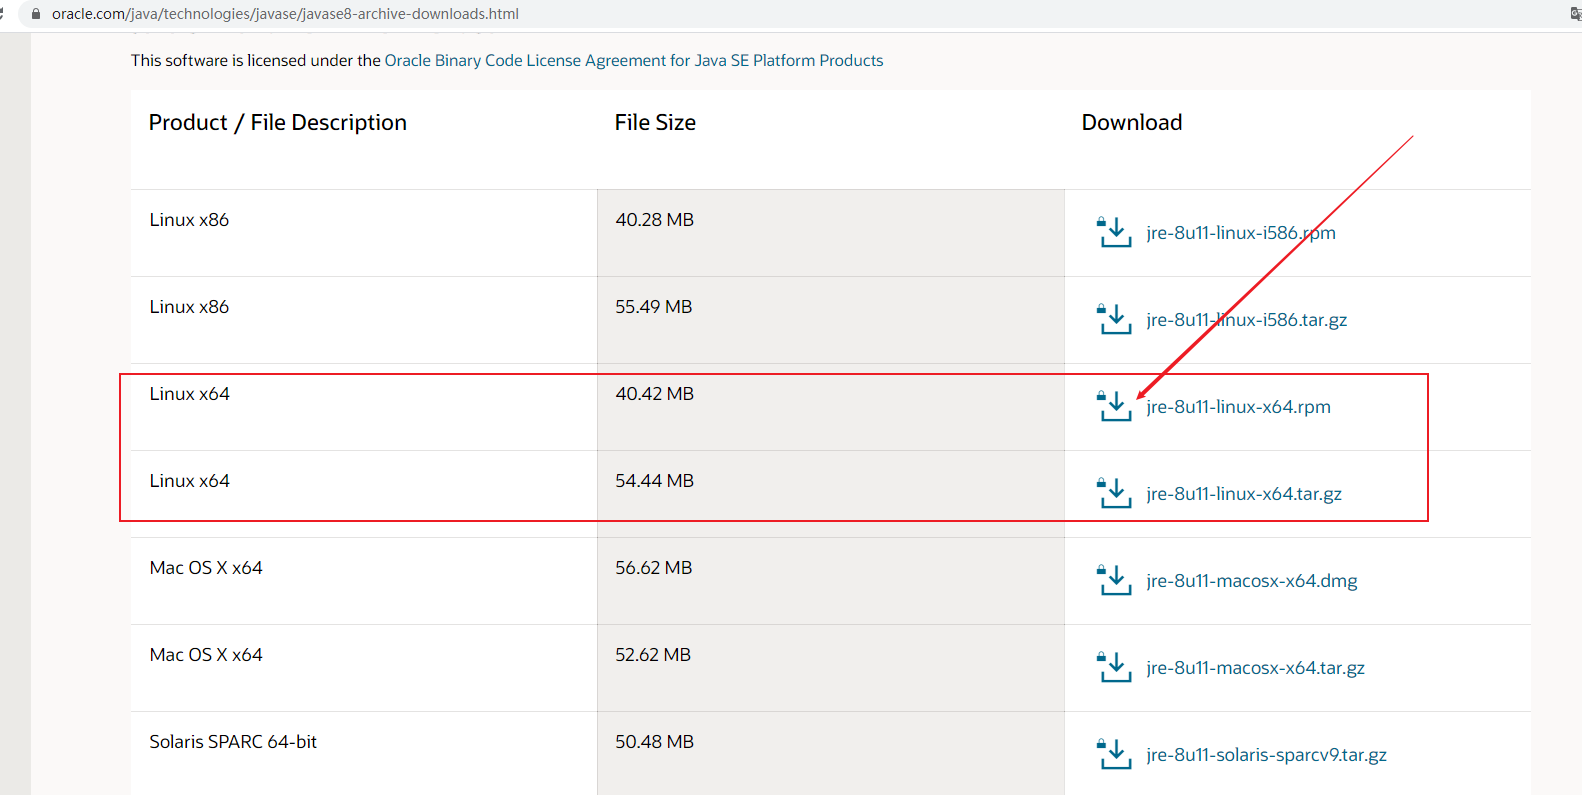Open the Oracle Binary Code License Agreement link
Viewport: 1582px width, 795px height.
coord(634,61)
